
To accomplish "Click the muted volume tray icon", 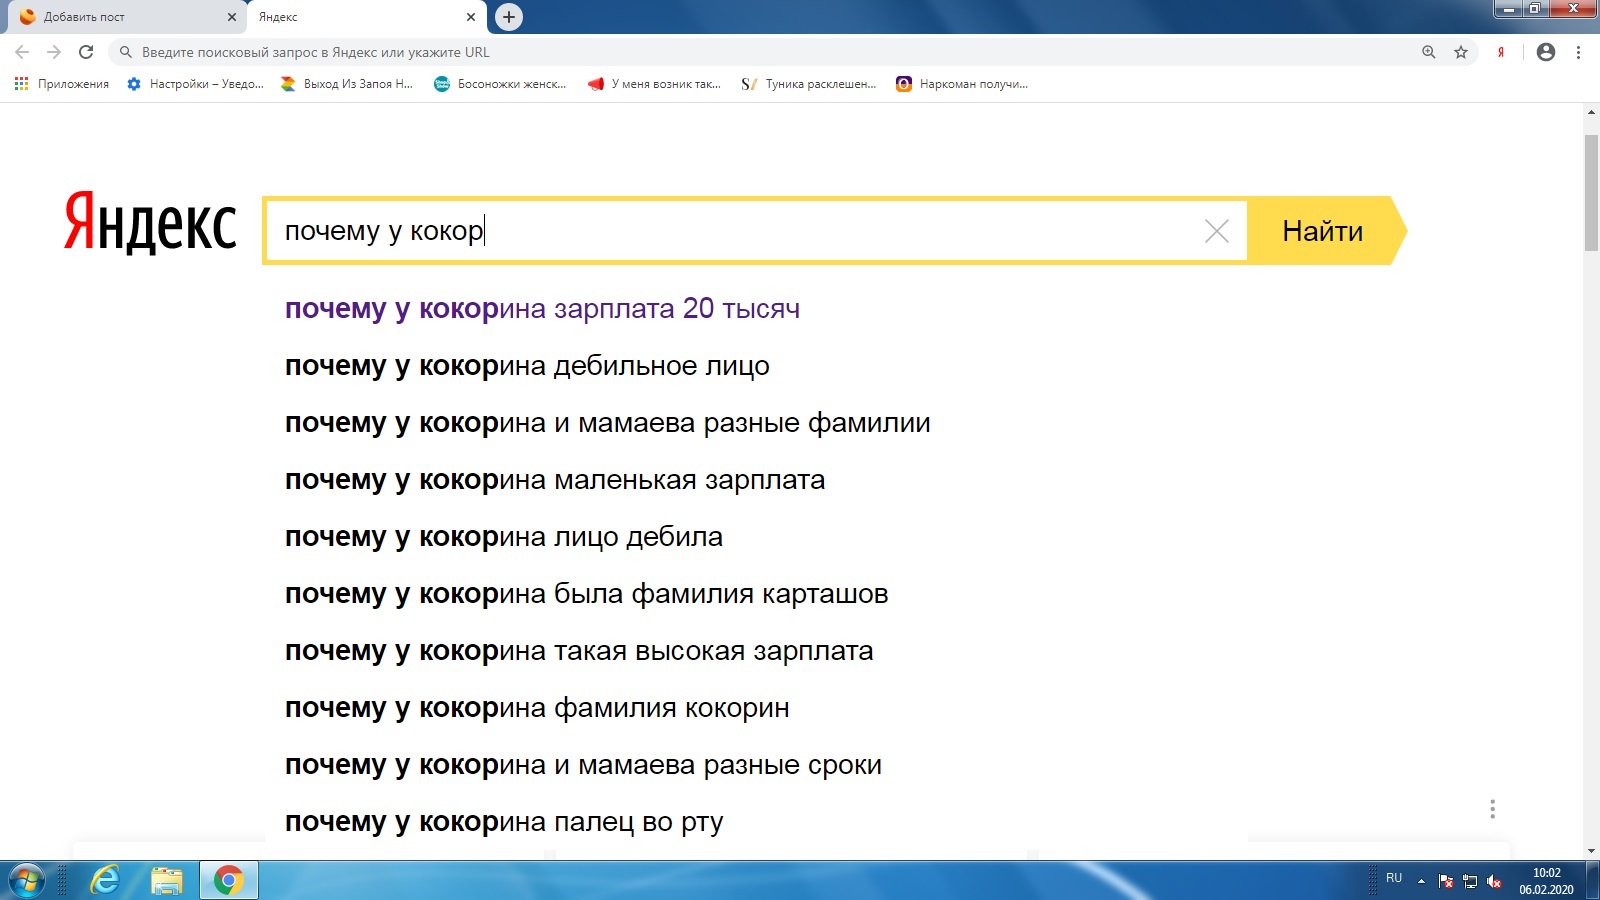I will 1494,881.
